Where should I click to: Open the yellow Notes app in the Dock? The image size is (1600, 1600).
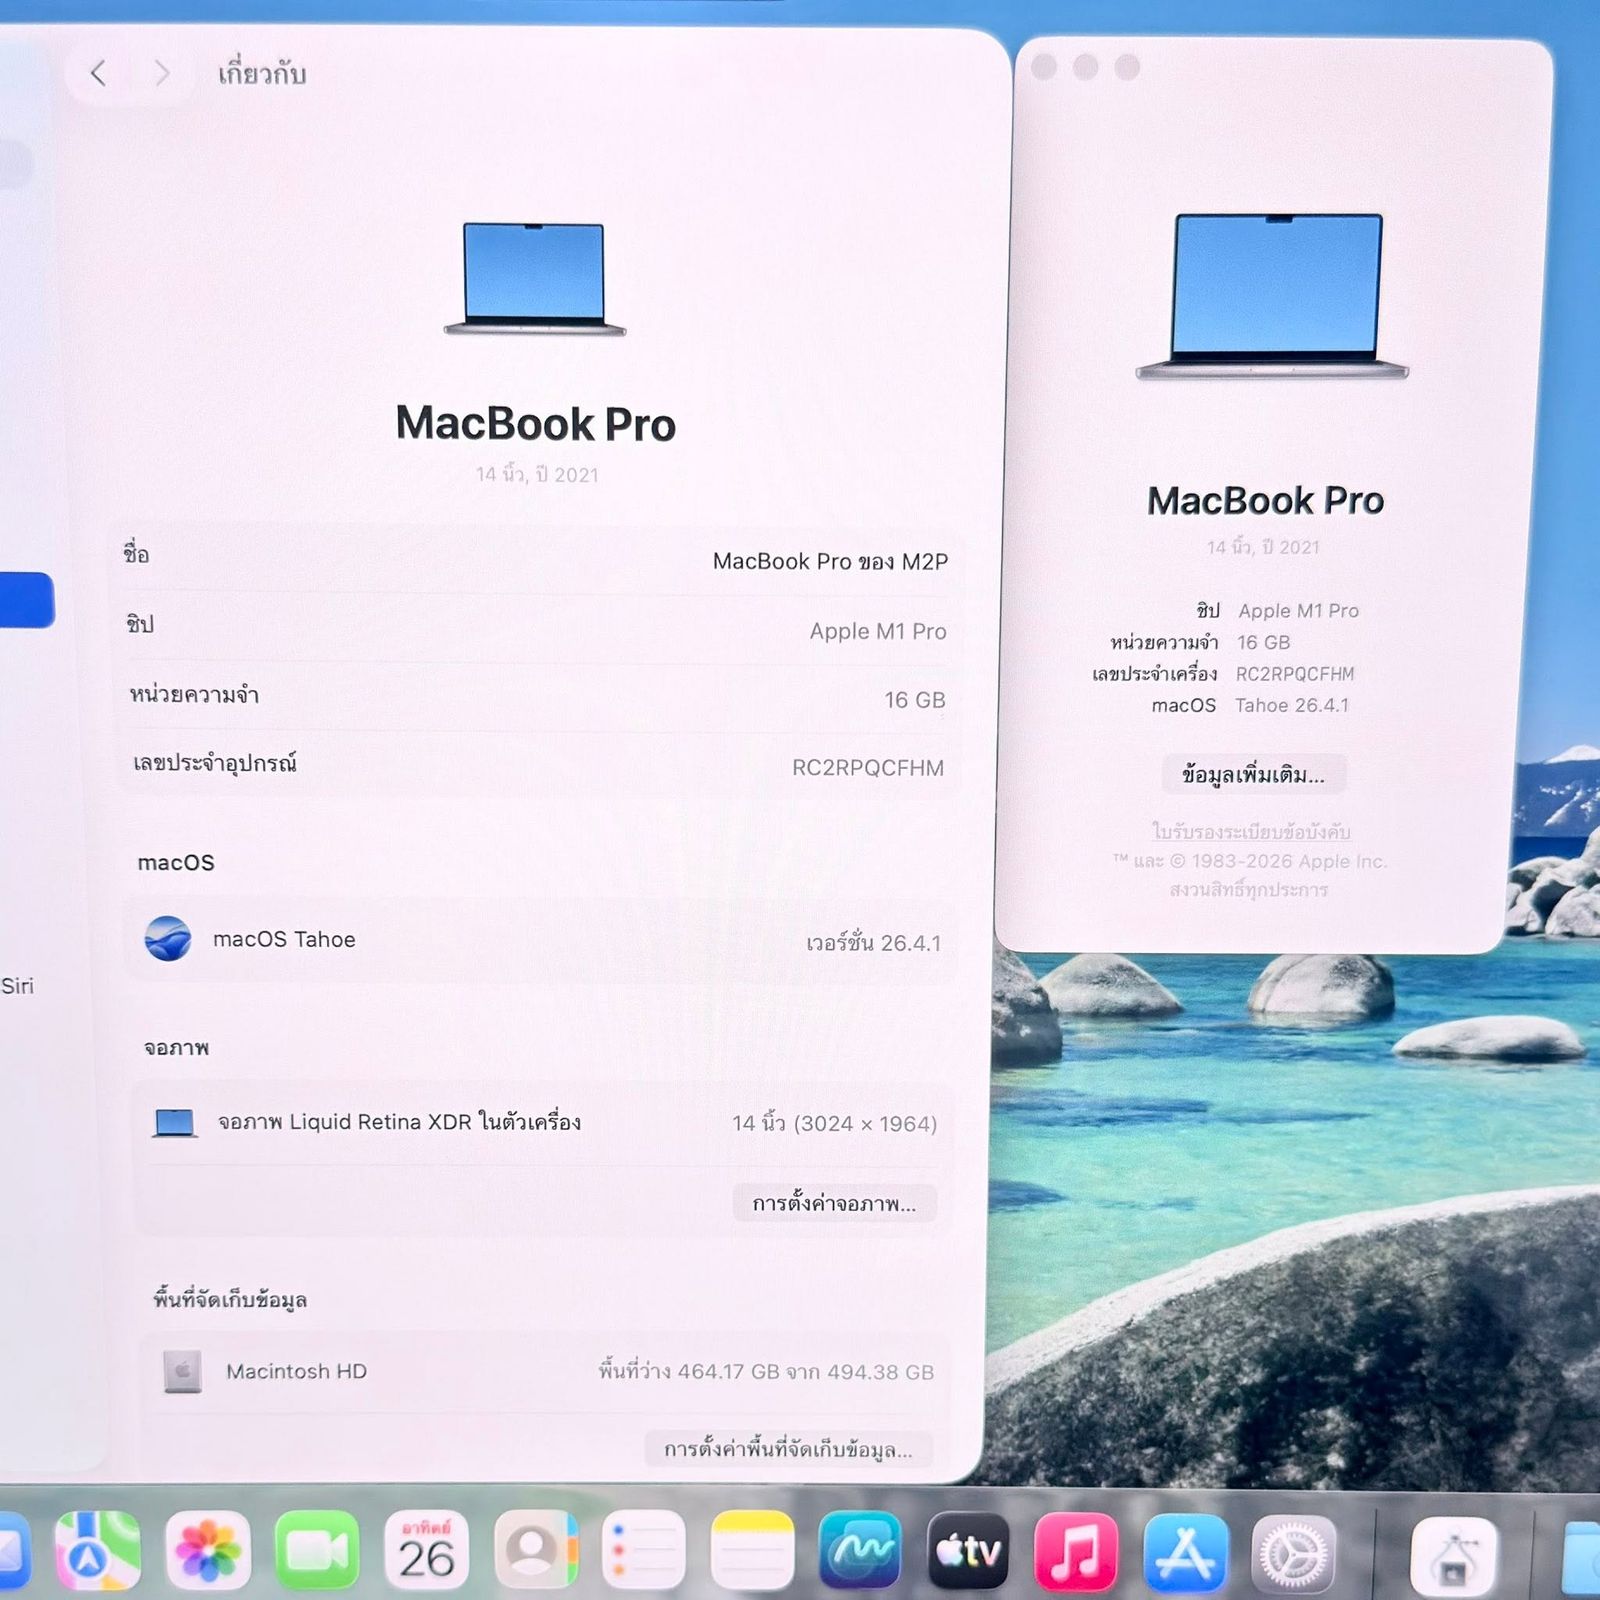pyautogui.click(x=752, y=1551)
